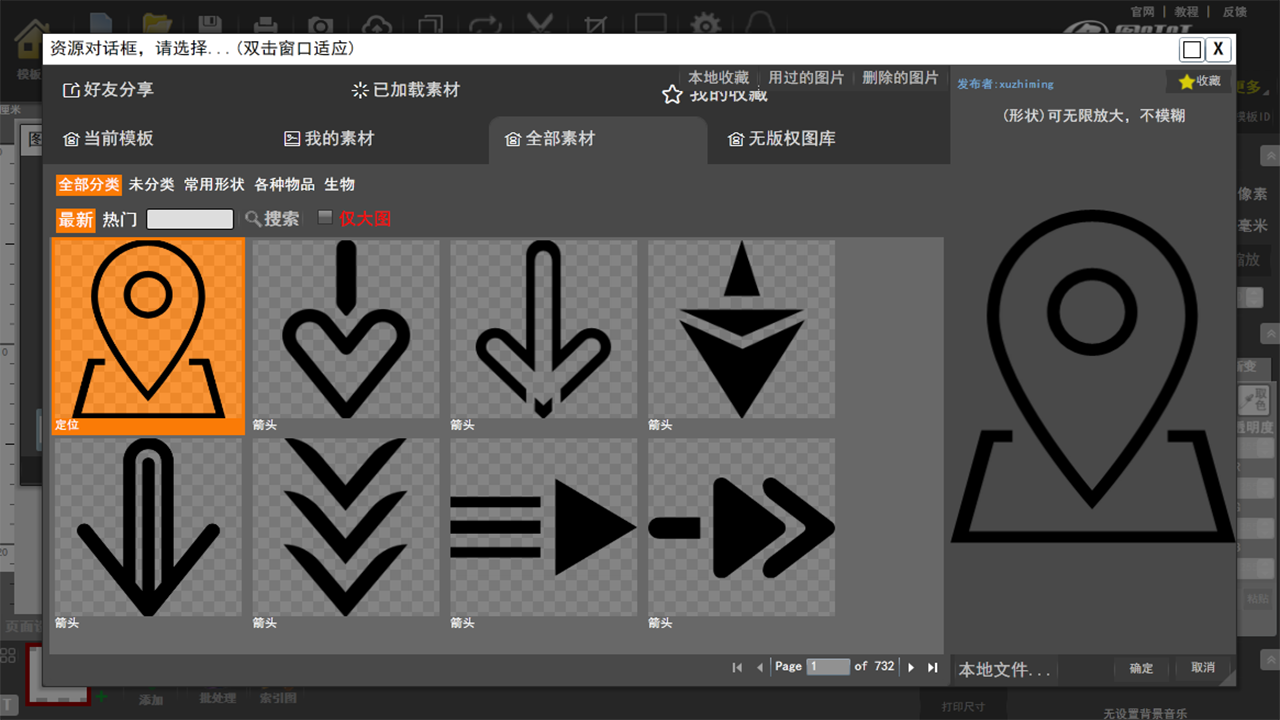Click the cloud upload icon
Viewport: 1280px width, 720px height.
tap(375, 22)
